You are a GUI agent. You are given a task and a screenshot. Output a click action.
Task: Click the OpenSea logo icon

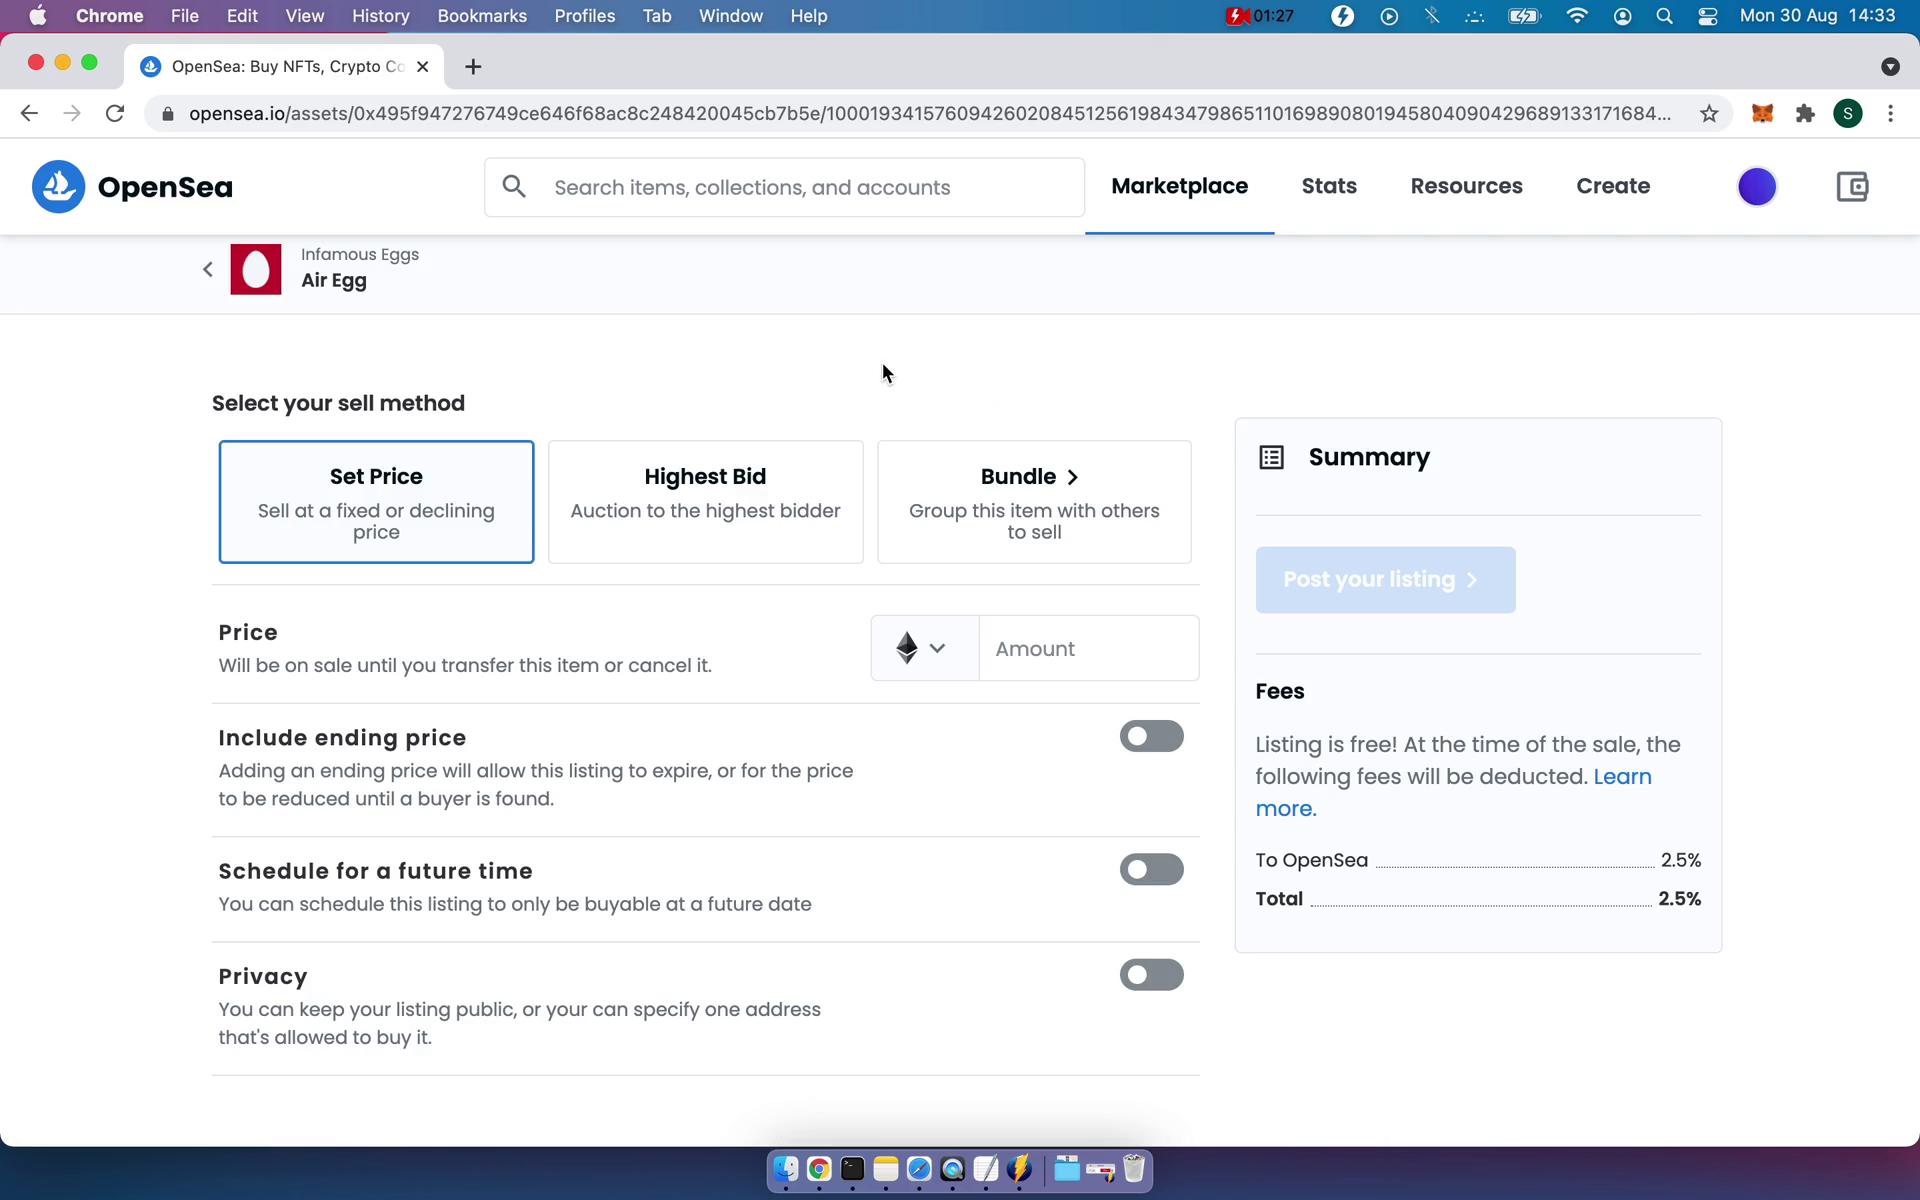coord(58,187)
